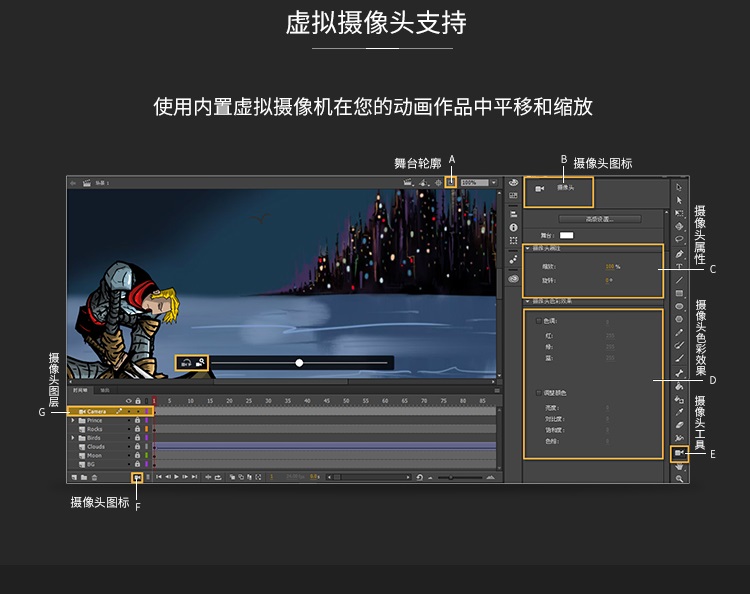Select the Line tool

[x=679, y=280]
